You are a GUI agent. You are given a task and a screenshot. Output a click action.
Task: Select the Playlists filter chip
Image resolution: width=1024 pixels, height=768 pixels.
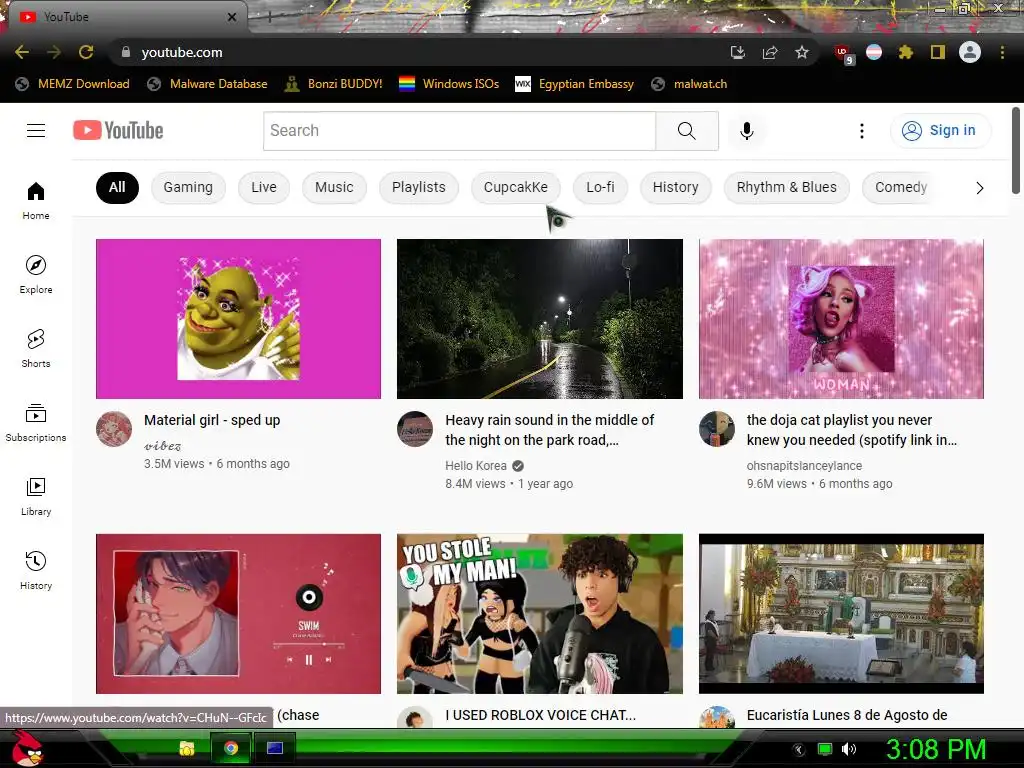pyautogui.click(x=419, y=187)
